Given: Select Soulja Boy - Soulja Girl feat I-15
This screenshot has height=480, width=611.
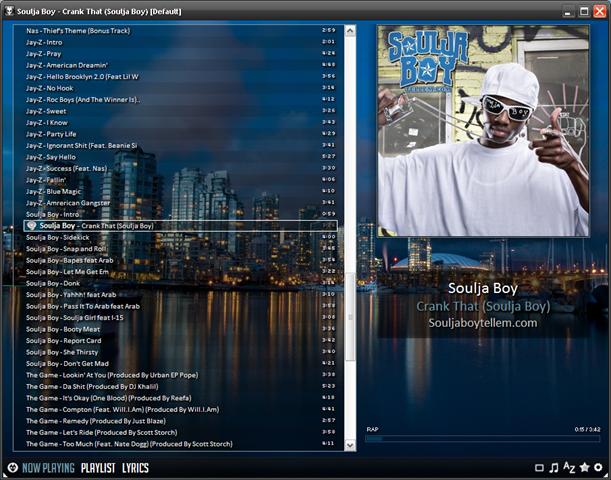Looking at the screenshot, I should tap(180, 318).
